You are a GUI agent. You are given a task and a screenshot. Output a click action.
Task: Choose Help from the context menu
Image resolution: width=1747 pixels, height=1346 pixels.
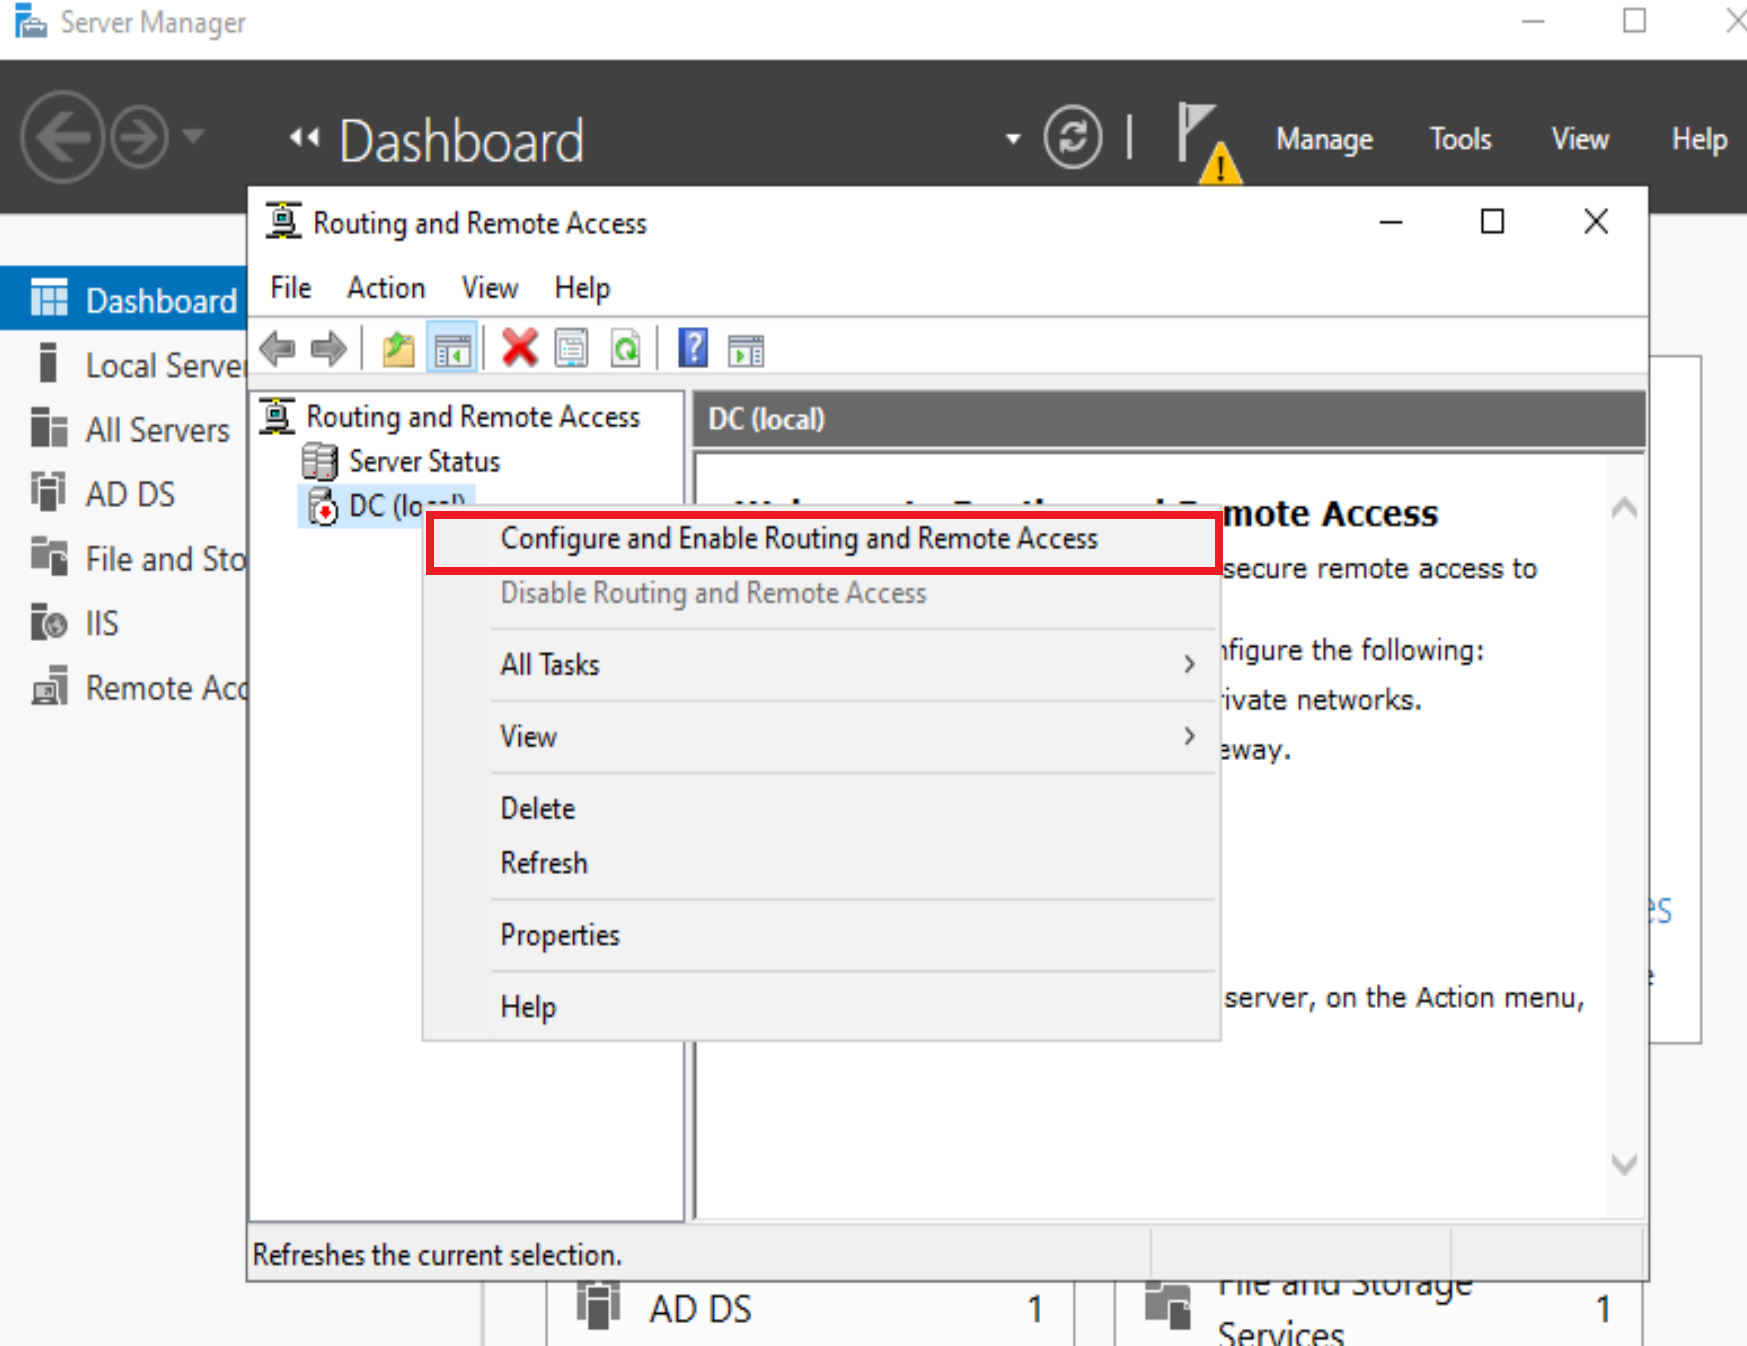click(x=821, y=1006)
